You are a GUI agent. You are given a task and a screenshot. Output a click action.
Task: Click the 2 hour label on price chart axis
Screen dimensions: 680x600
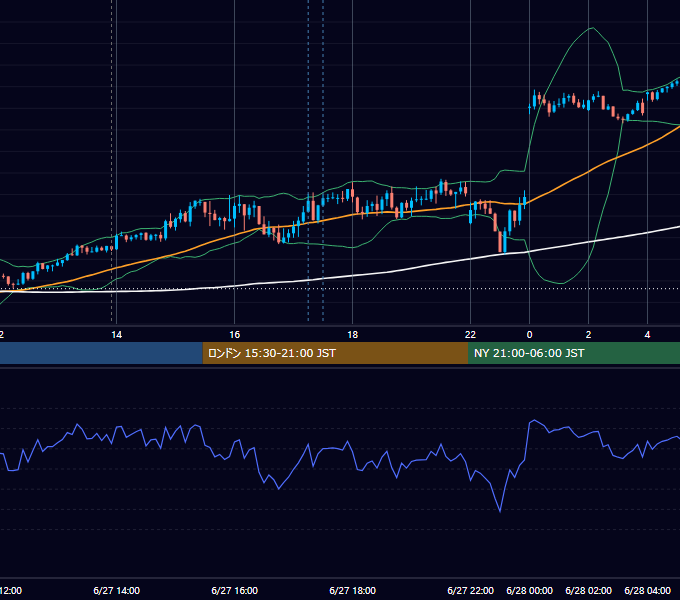coord(588,334)
